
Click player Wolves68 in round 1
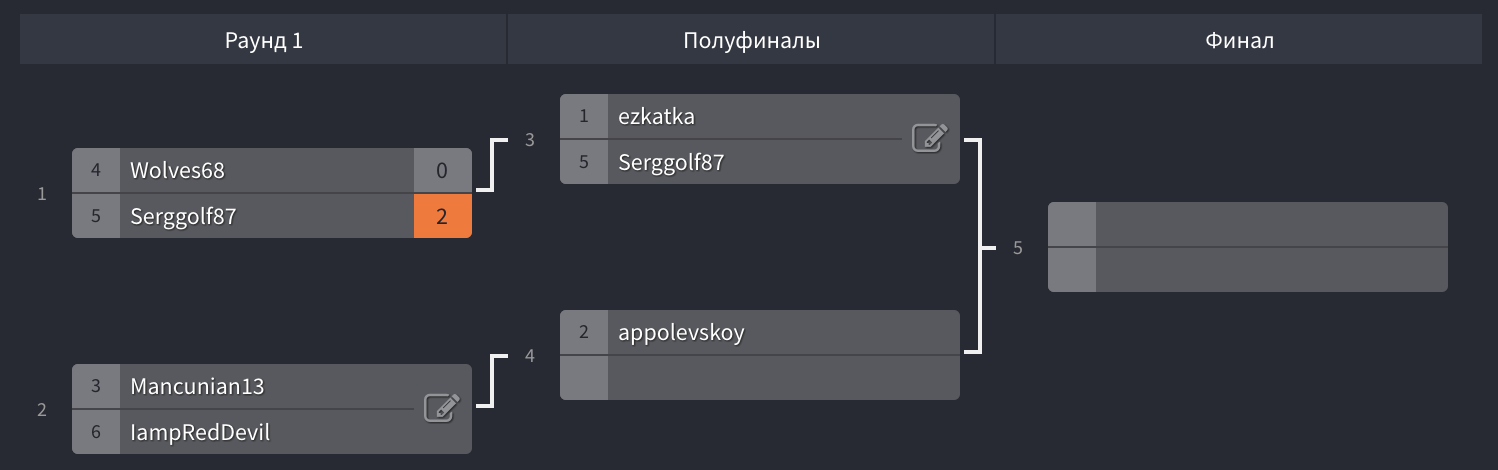[x=177, y=171]
